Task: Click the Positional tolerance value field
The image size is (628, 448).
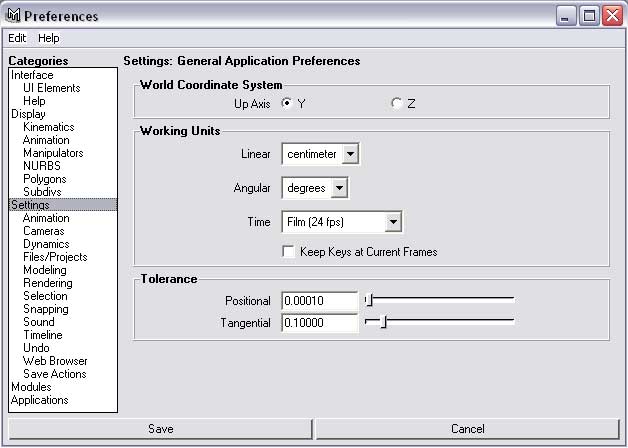Action: 319,300
